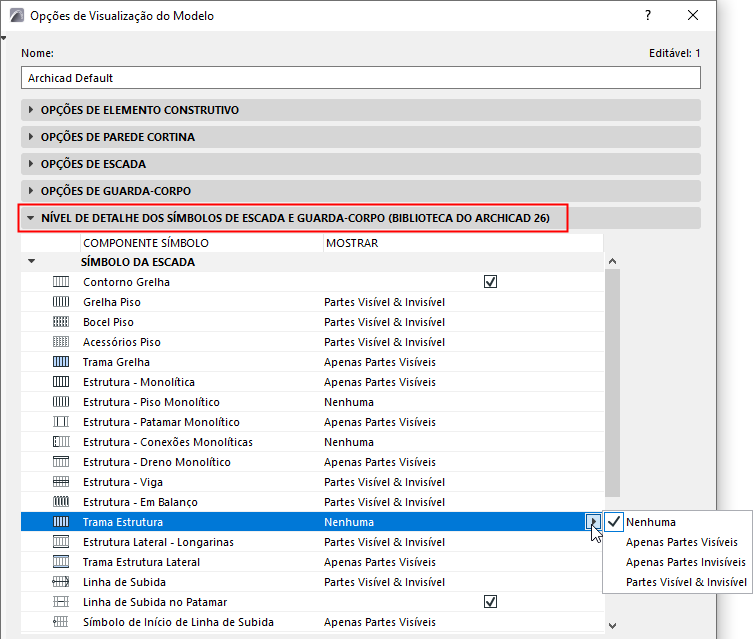753x639 pixels.
Task: Click the Acessórios Piso symbol icon
Action: pos(61,342)
